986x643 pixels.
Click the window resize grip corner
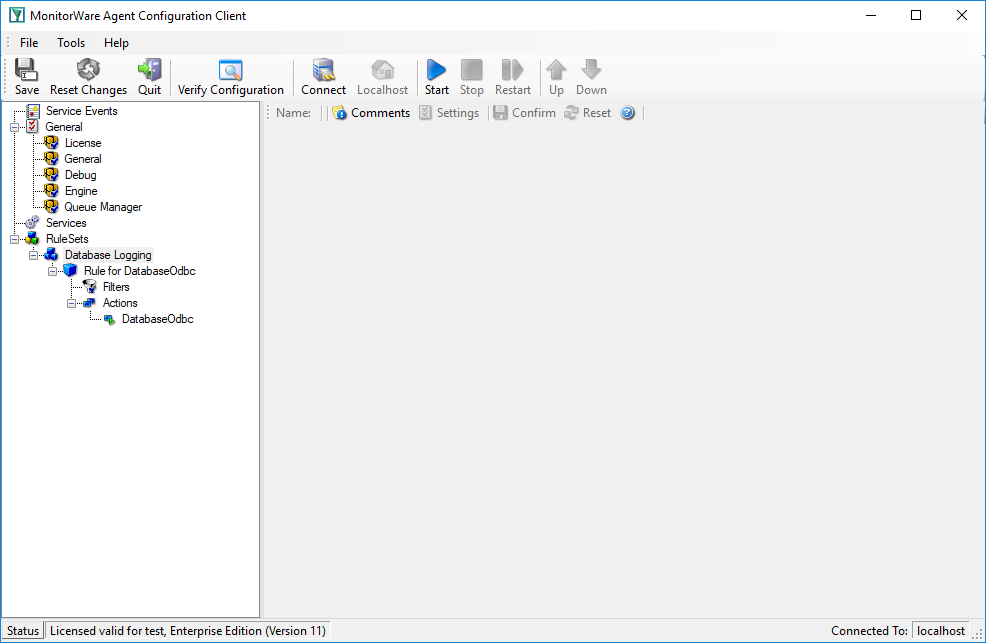click(x=978, y=635)
